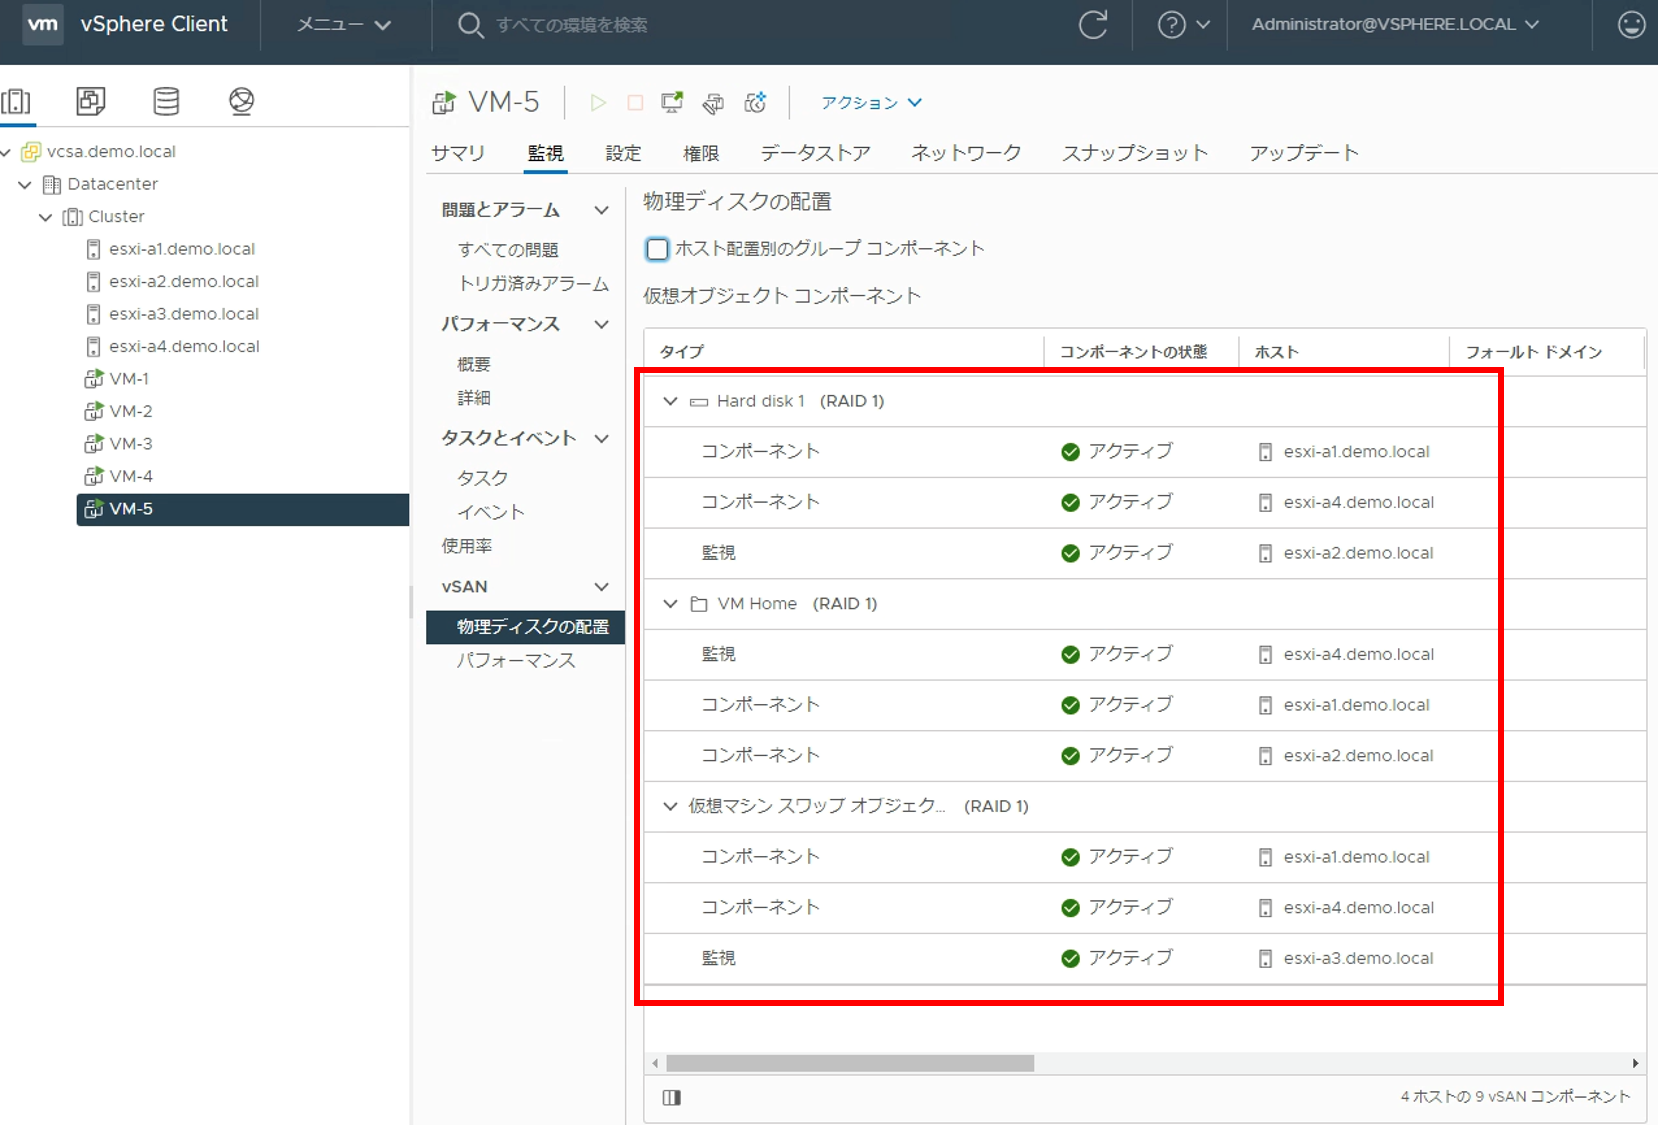This screenshot has height=1125, width=1658.
Task: Collapse the Hard disk 1 RAID group
Action: tap(670, 401)
